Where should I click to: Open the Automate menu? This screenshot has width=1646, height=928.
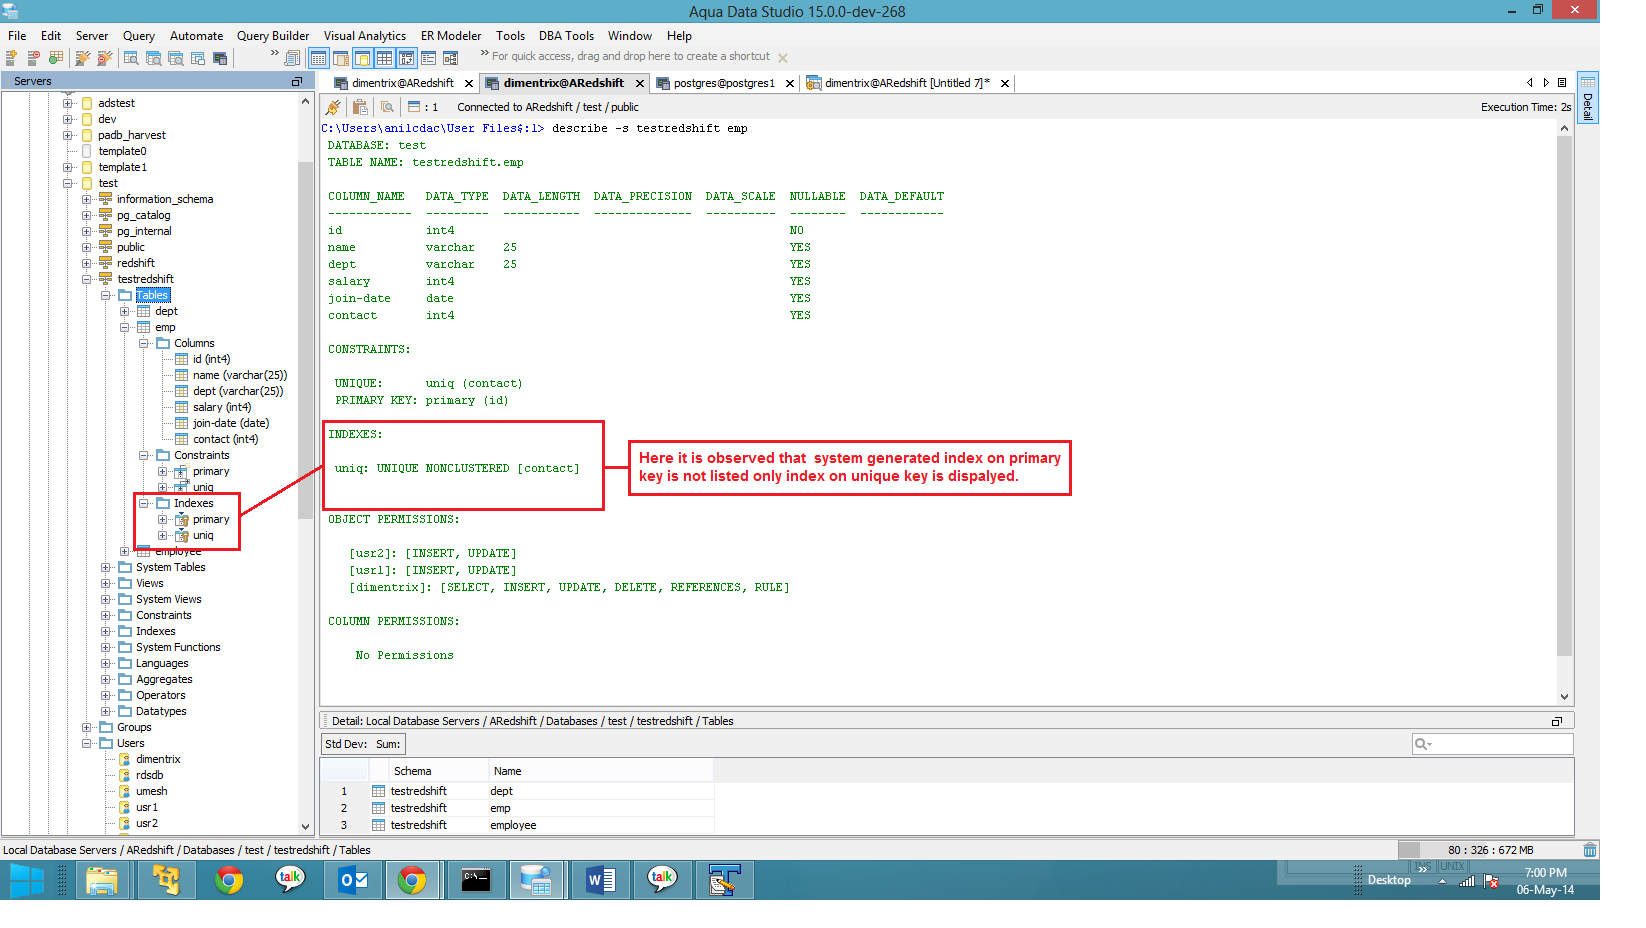pyautogui.click(x=196, y=36)
